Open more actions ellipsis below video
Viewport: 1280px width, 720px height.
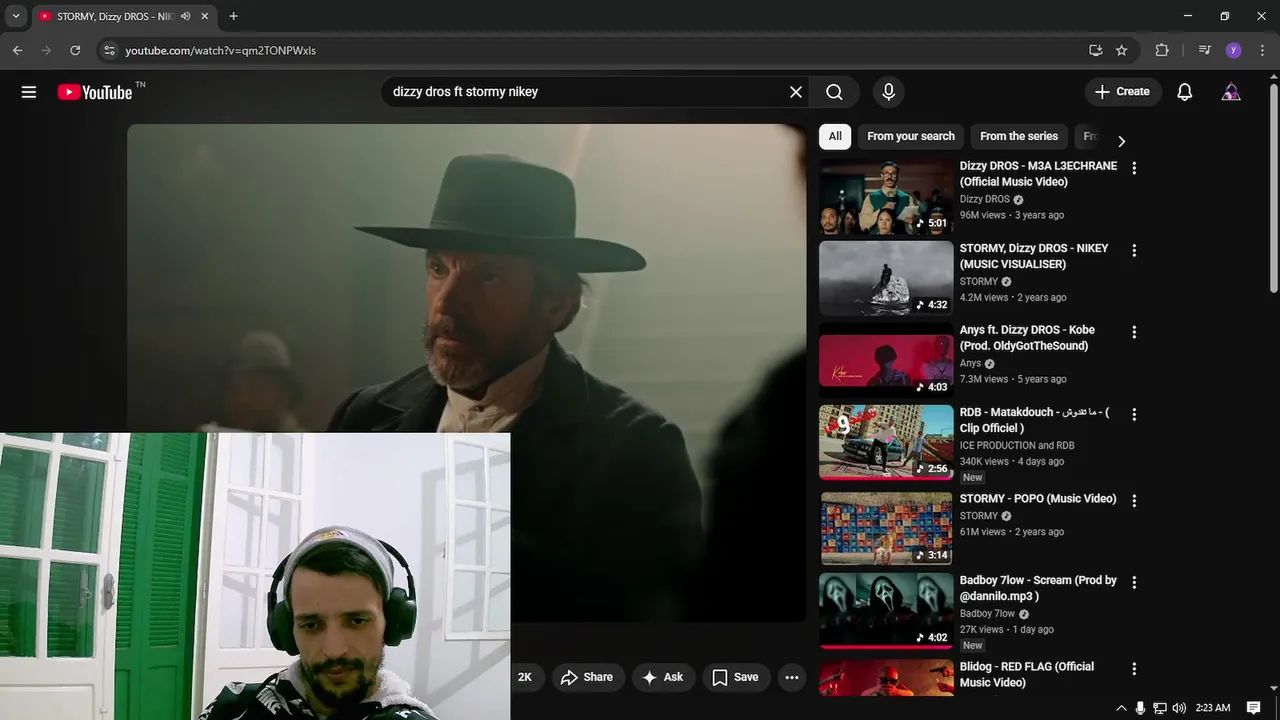click(792, 677)
